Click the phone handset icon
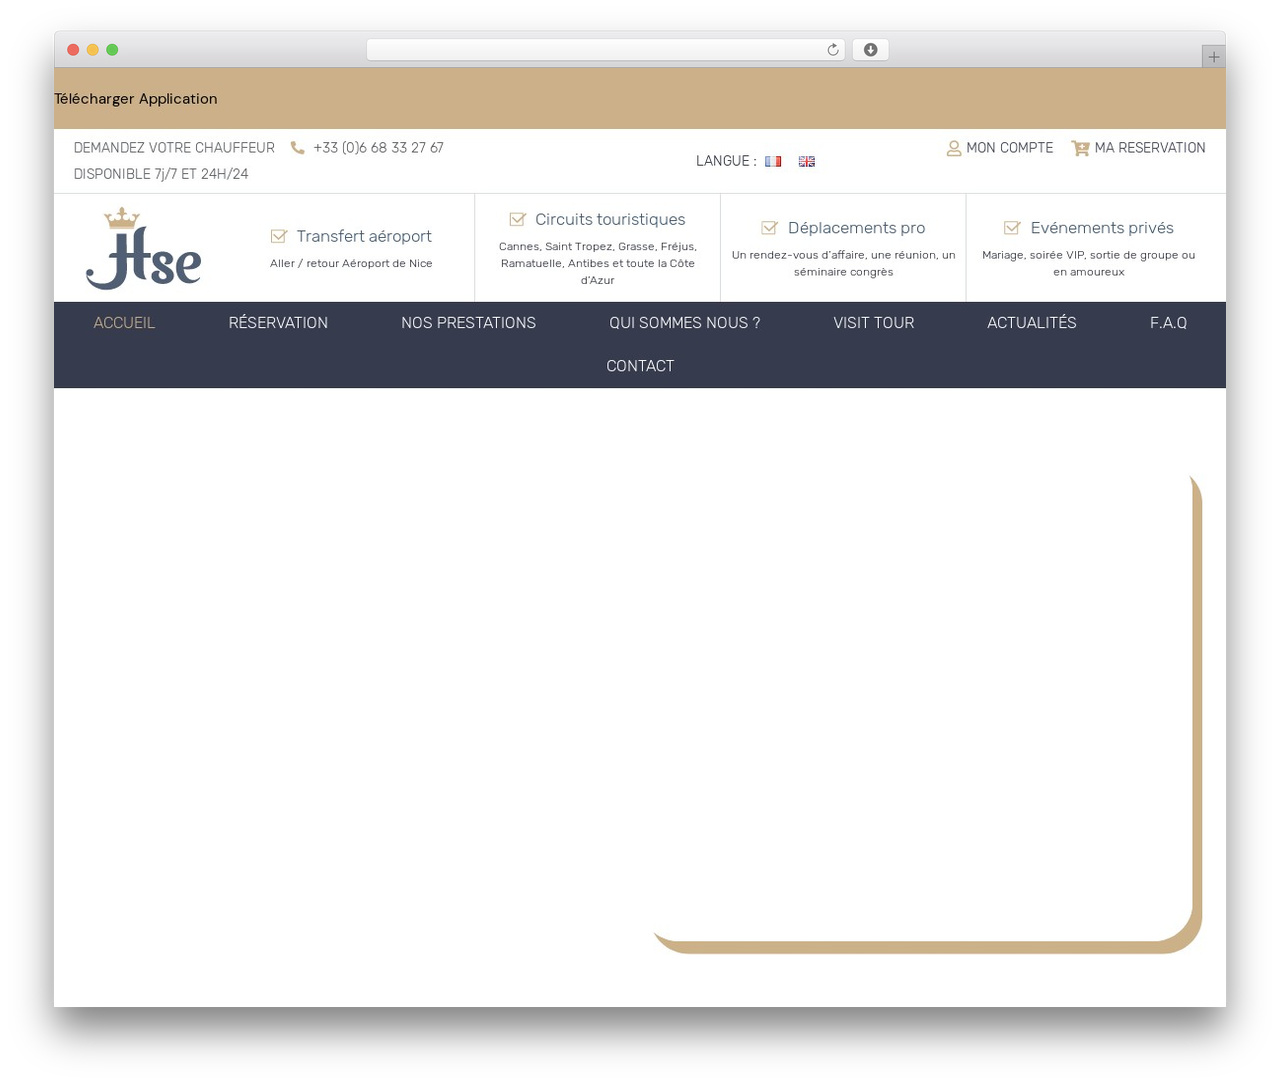The image size is (1280, 1084). click(x=298, y=148)
